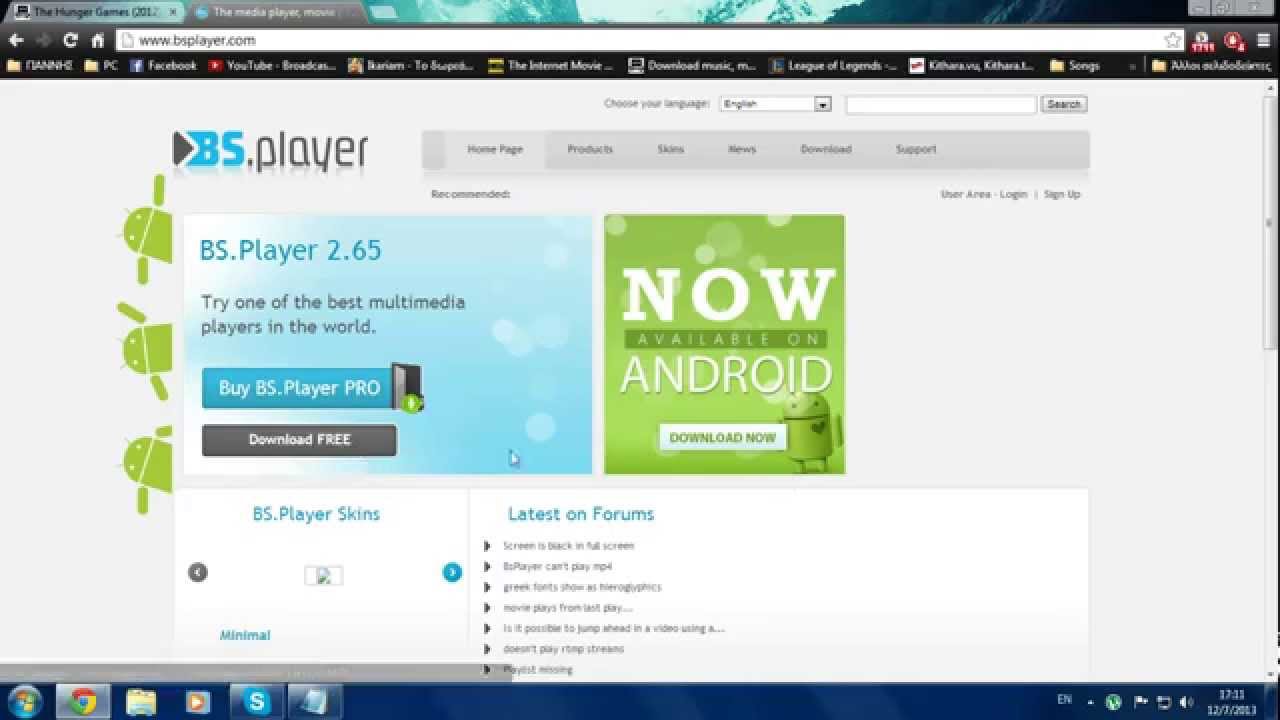
Task: Click the Search button
Action: pyautogui.click(x=1064, y=104)
